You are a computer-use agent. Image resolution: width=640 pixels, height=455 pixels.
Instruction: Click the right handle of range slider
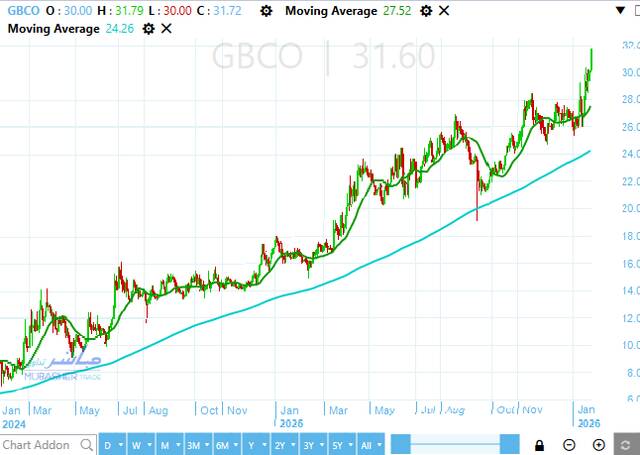pyautogui.click(x=509, y=444)
